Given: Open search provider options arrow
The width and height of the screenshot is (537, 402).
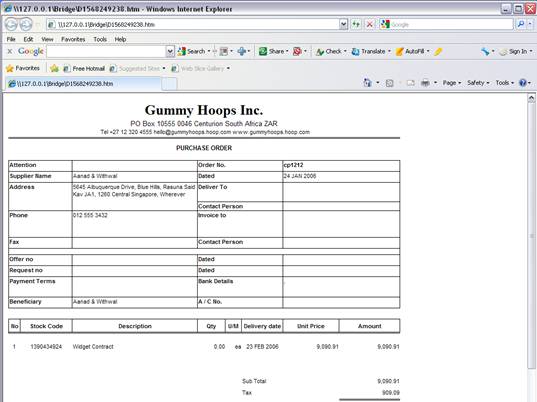Looking at the screenshot, I should pyautogui.click(x=530, y=24).
